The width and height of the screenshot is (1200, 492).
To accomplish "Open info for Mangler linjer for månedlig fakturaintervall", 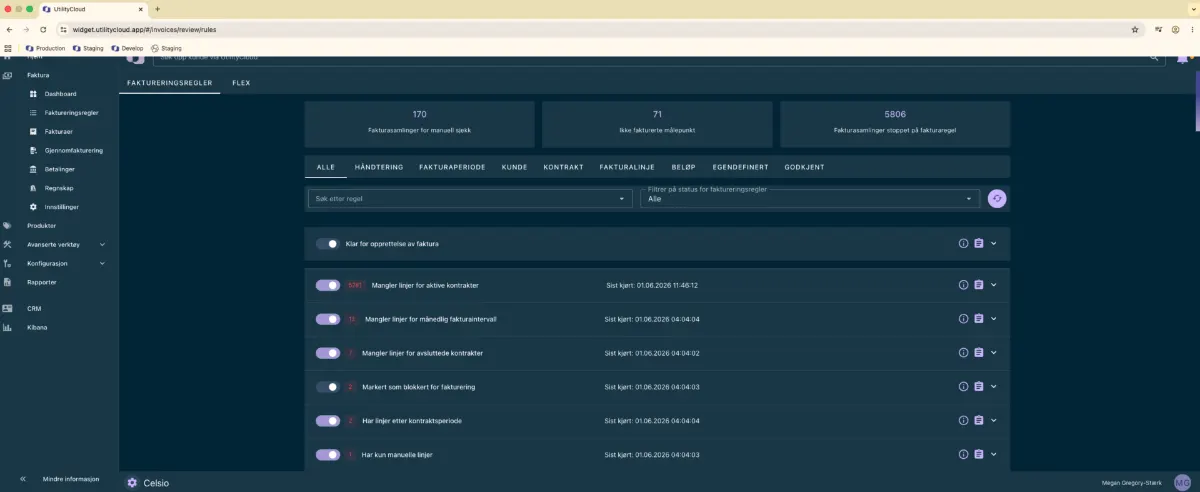I will click(964, 319).
